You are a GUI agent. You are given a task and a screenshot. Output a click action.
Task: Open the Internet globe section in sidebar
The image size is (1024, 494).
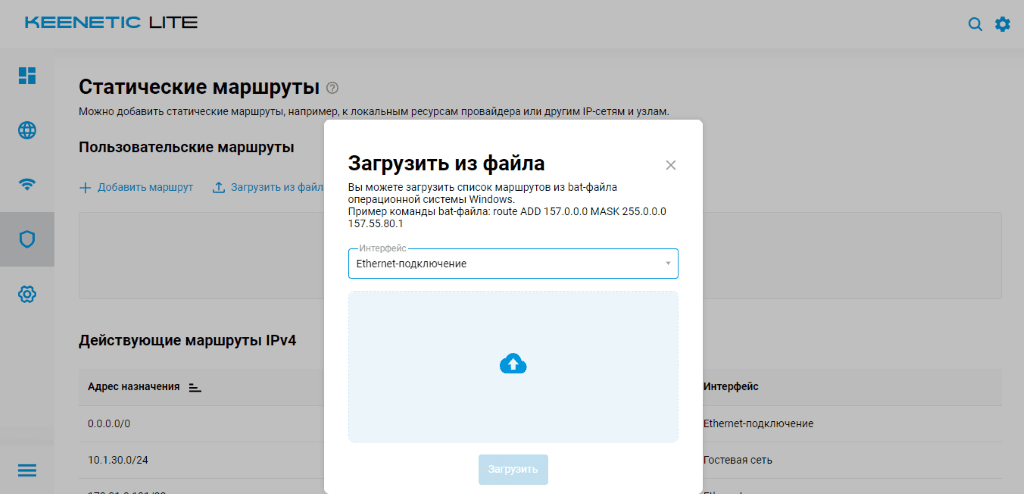[x=27, y=130]
